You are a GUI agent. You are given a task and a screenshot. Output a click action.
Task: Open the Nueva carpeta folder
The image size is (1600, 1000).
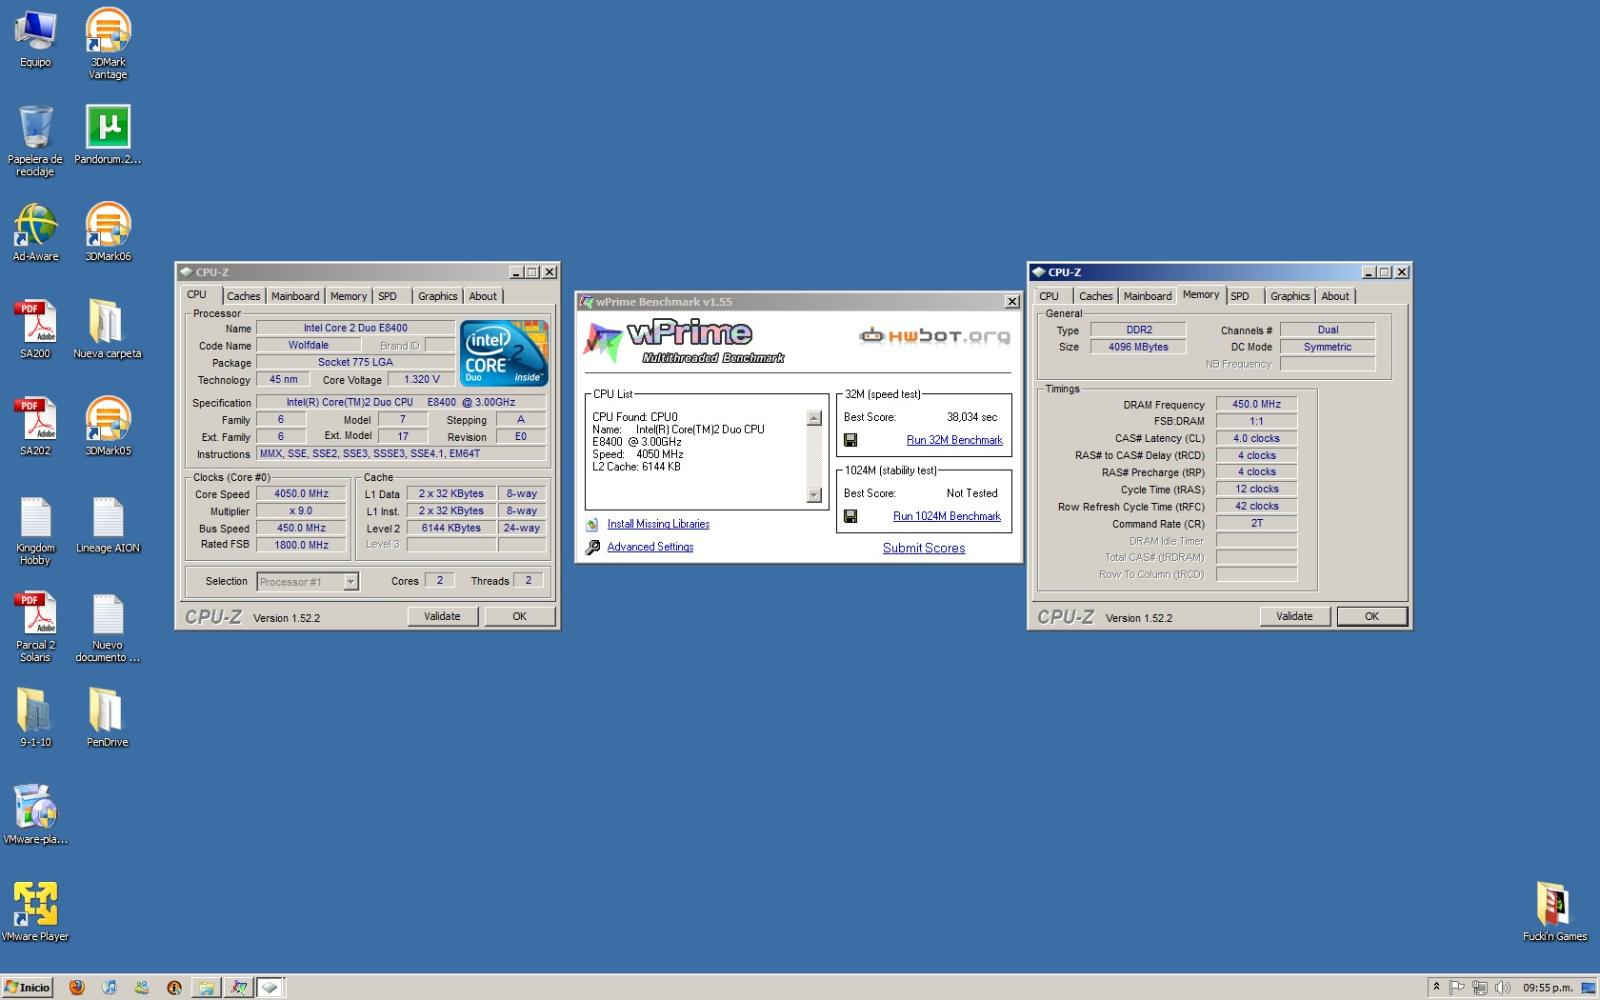point(107,329)
